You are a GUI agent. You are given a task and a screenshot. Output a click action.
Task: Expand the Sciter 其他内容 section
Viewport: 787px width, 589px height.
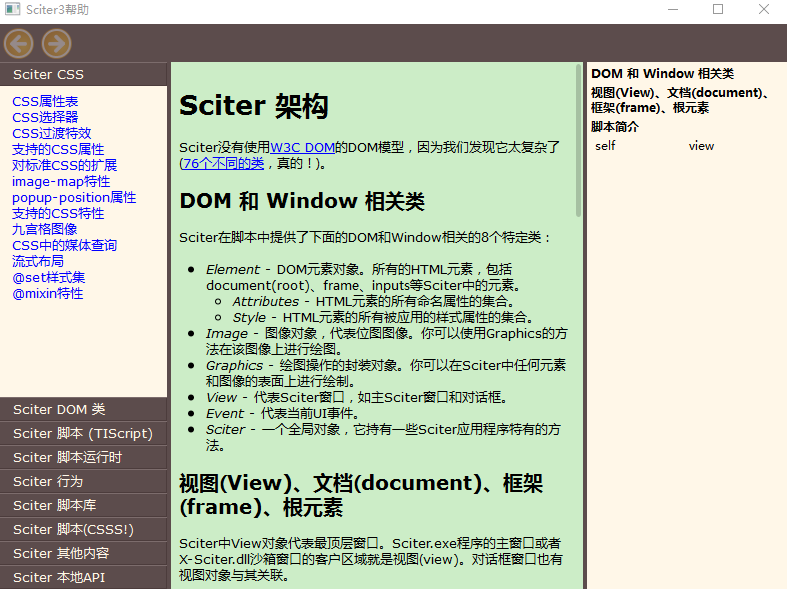pyautogui.click(x=83, y=553)
